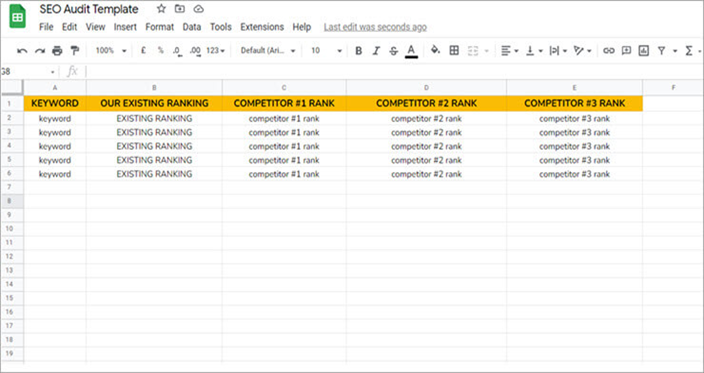Click the COMPETITOR #3 RANK header cell
704x373 pixels.
click(x=574, y=103)
